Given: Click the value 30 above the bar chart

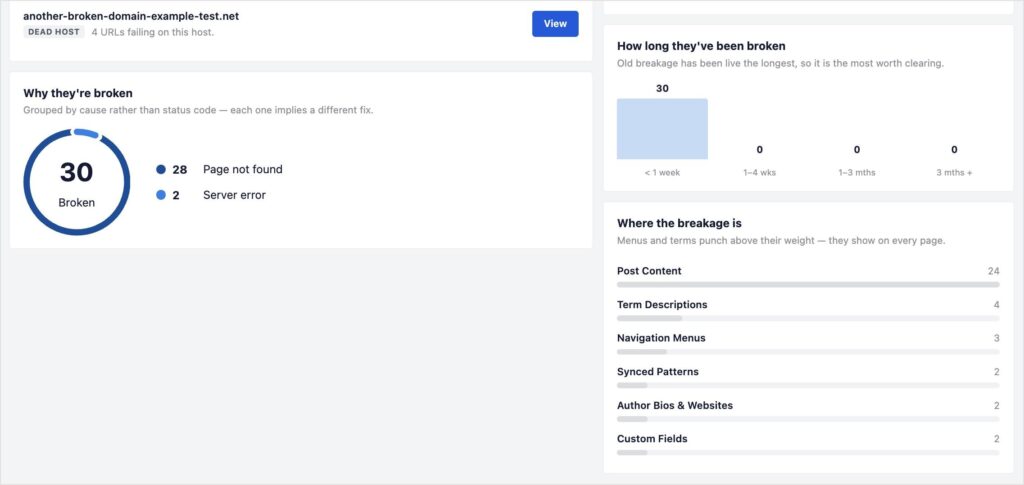Looking at the screenshot, I should [x=662, y=89].
